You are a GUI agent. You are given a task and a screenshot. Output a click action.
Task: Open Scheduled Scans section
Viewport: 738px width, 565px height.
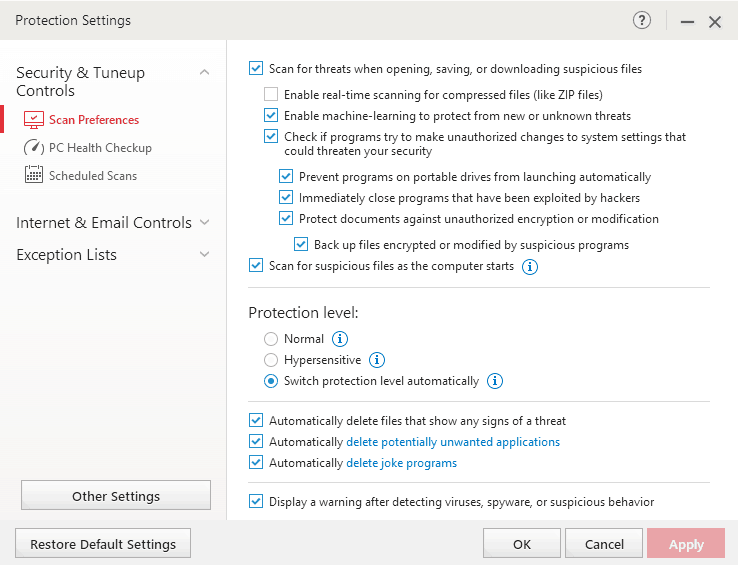tap(93, 176)
